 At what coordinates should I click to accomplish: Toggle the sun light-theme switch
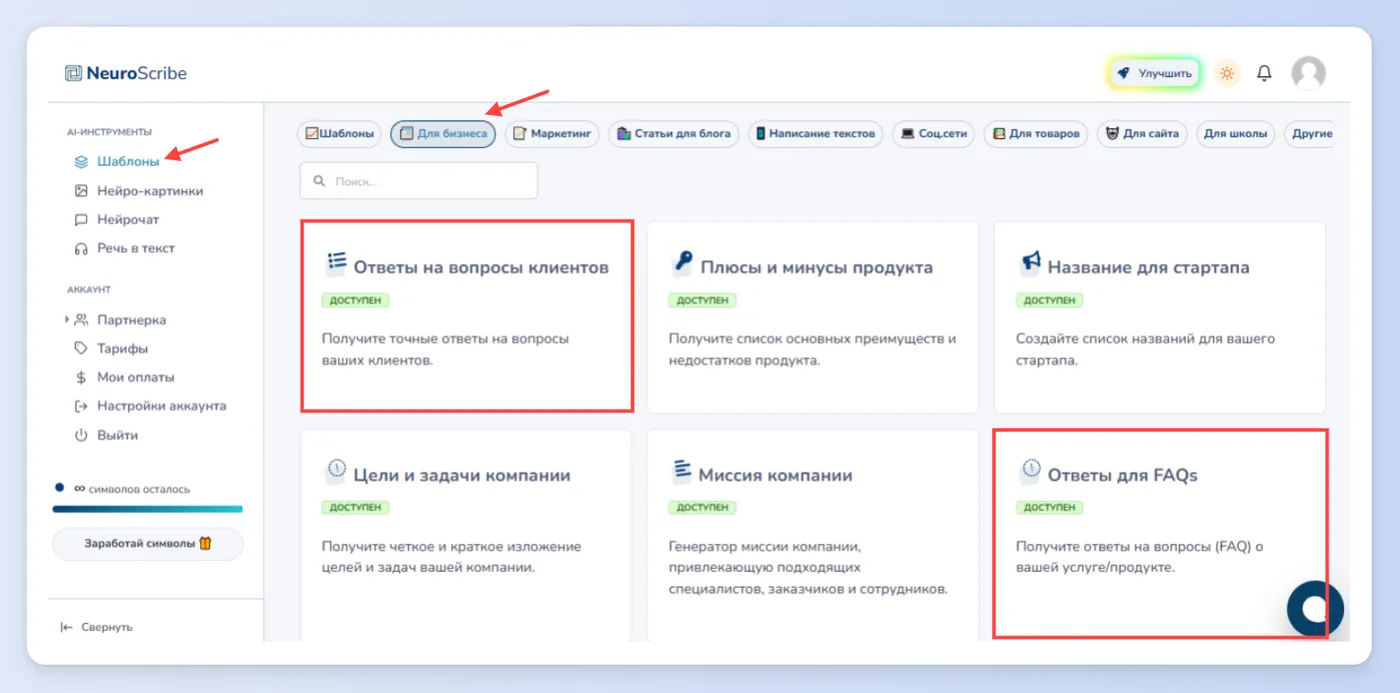(x=1227, y=73)
